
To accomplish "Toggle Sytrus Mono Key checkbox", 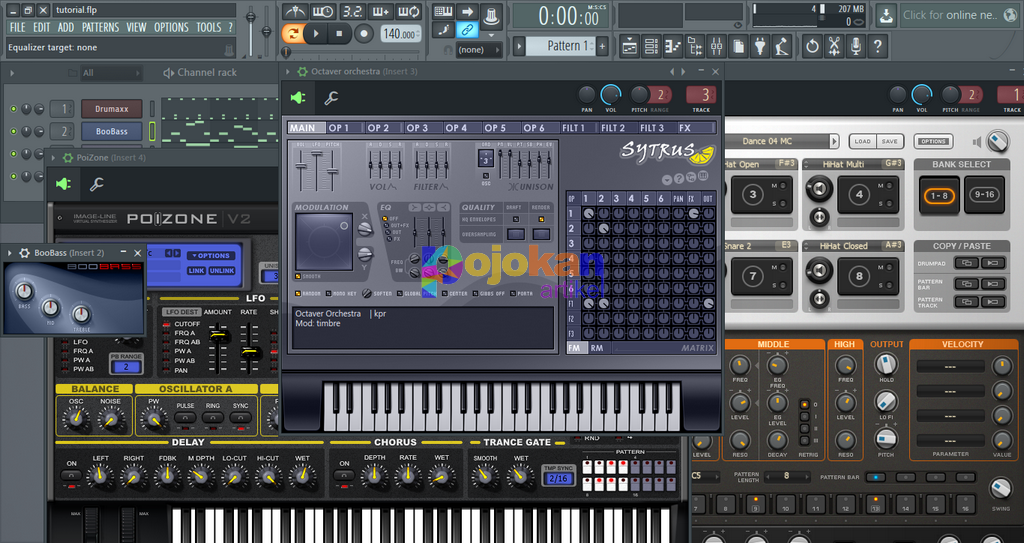I will pos(328,294).
